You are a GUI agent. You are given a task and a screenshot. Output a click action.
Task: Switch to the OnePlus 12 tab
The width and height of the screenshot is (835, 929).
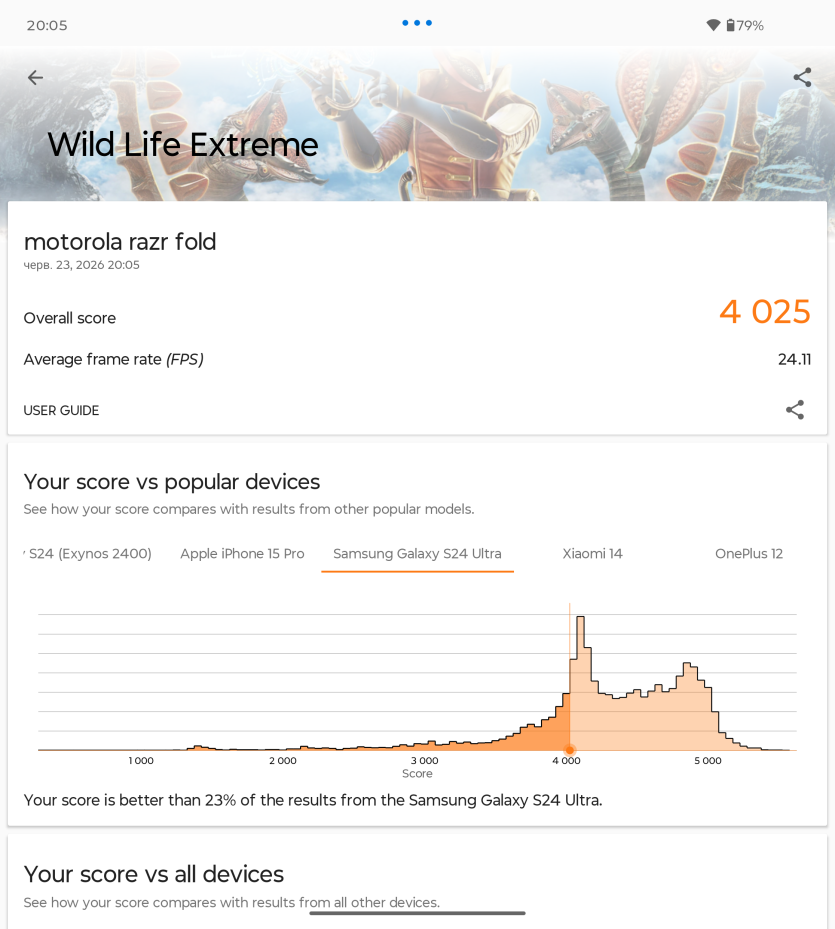click(749, 554)
